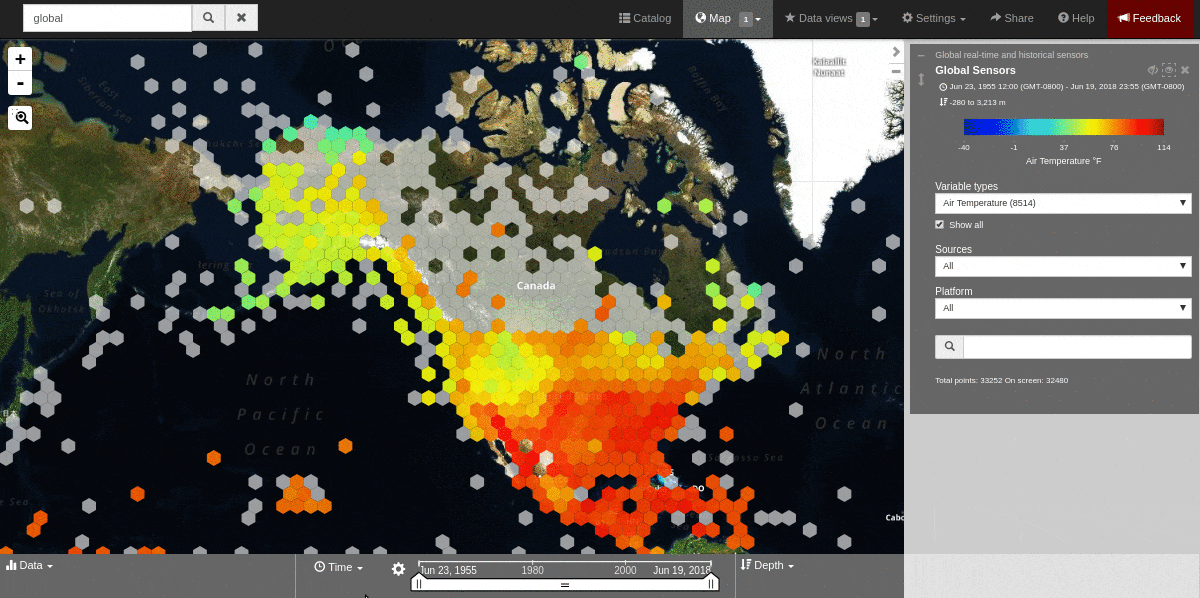The width and height of the screenshot is (1200, 598).
Task: Toggle Global Sensors layer visibility eye icon
Action: pos(1152,70)
